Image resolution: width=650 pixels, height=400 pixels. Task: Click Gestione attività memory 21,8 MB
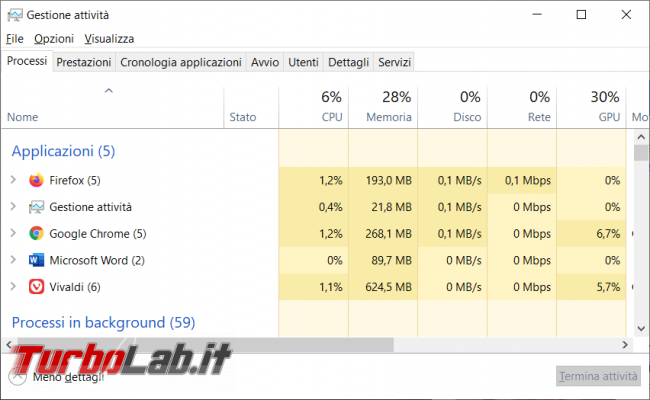coord(391,207)
